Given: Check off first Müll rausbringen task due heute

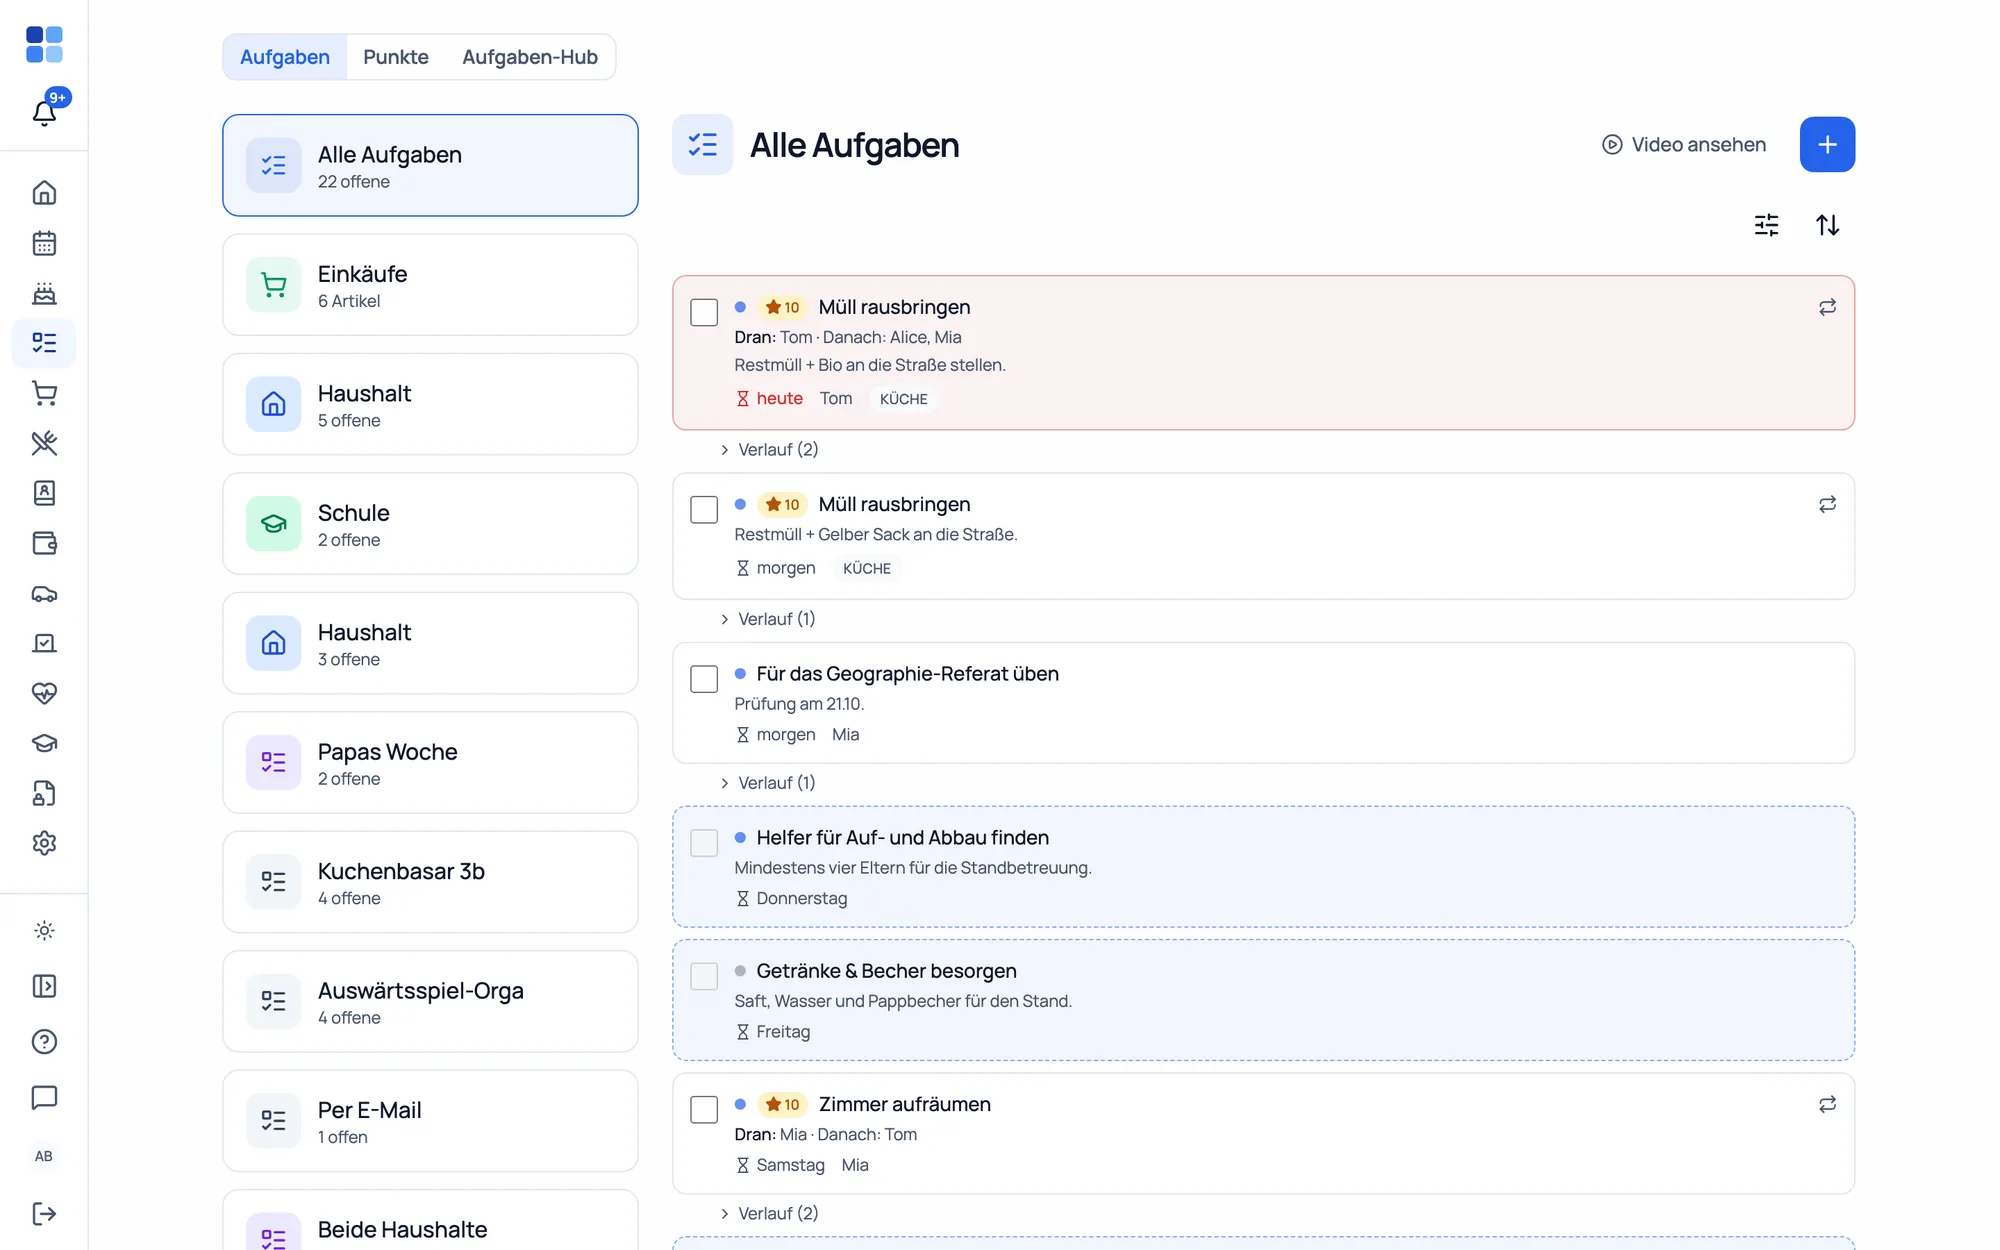Looking at the screenshot, I should pos(704,312).
